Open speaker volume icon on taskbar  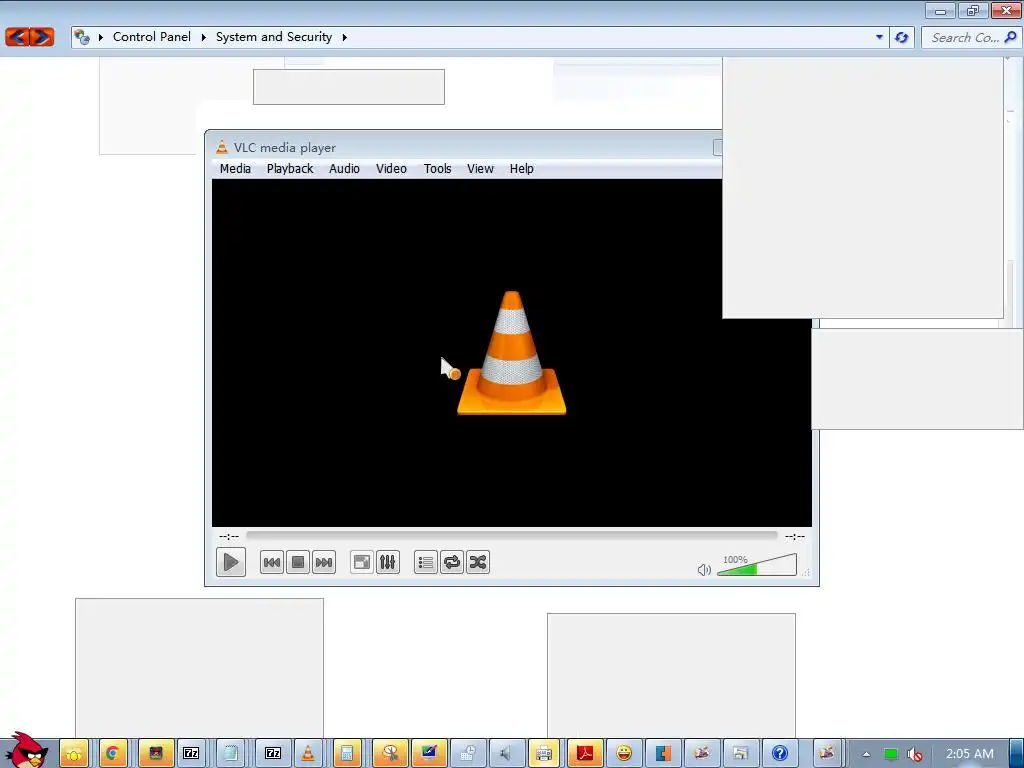point(505,754)
